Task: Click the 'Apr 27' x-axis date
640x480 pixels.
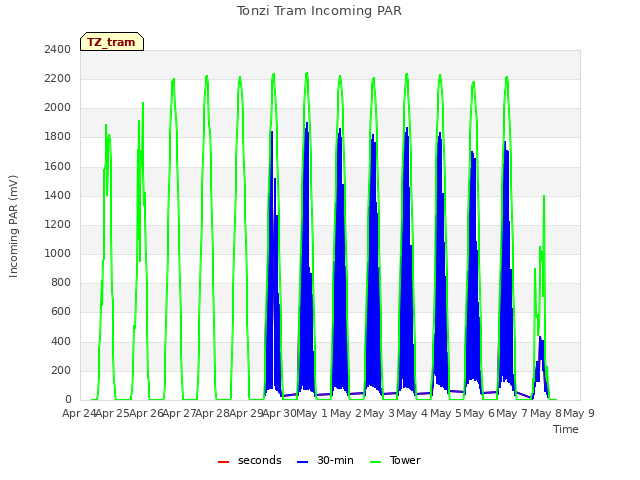Action: pos(179,413)
